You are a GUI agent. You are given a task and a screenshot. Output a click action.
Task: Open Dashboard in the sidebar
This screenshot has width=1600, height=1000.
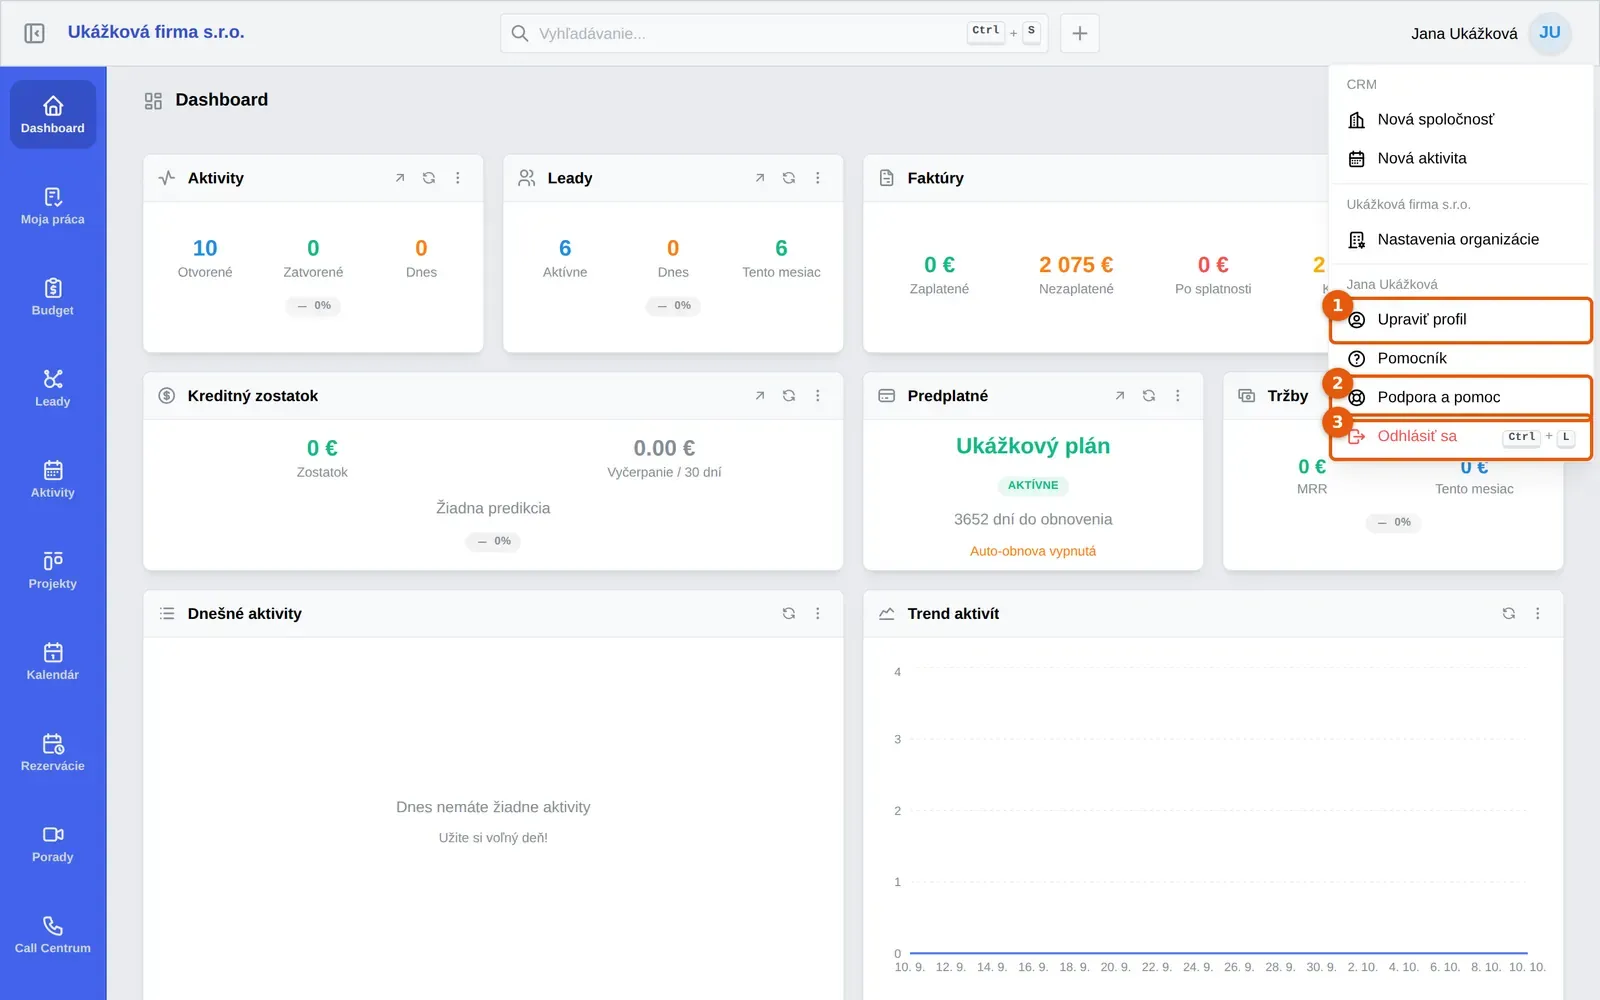tap(53, 115)
